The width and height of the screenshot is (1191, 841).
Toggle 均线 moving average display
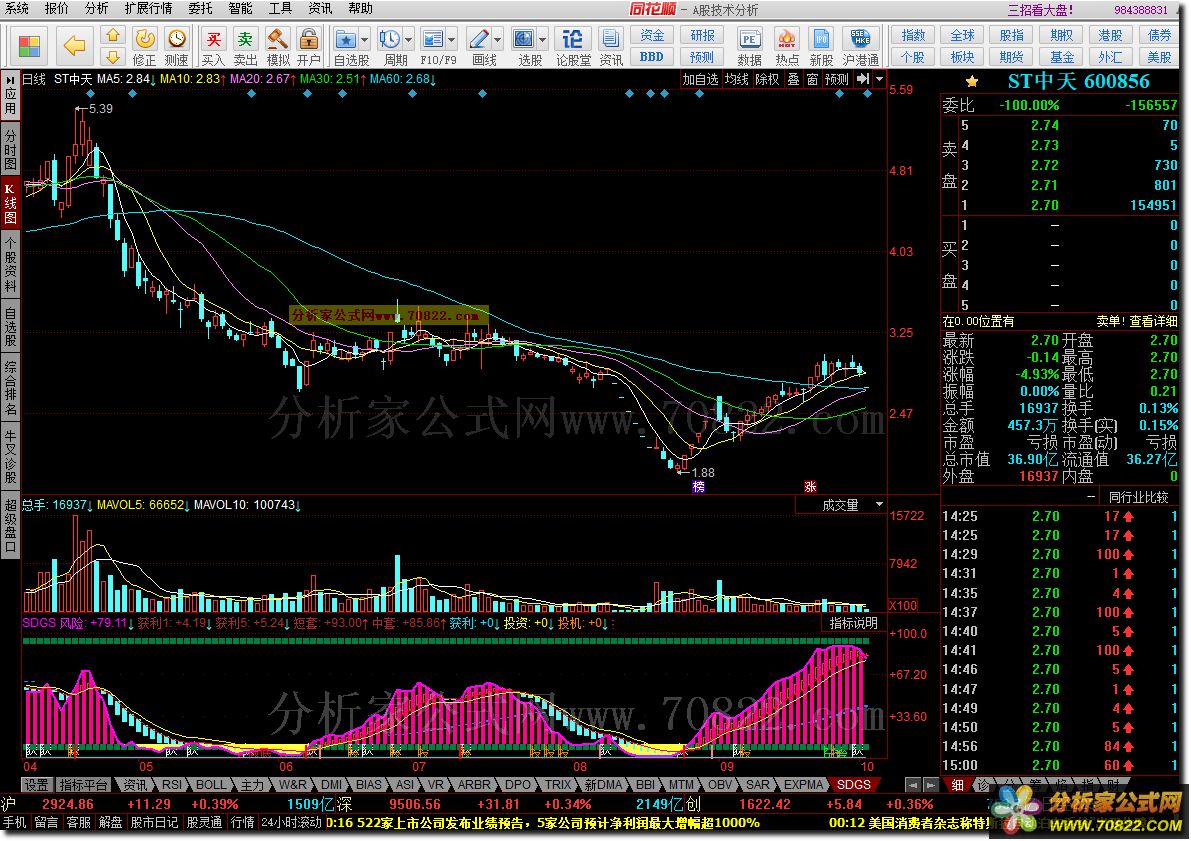736,79
